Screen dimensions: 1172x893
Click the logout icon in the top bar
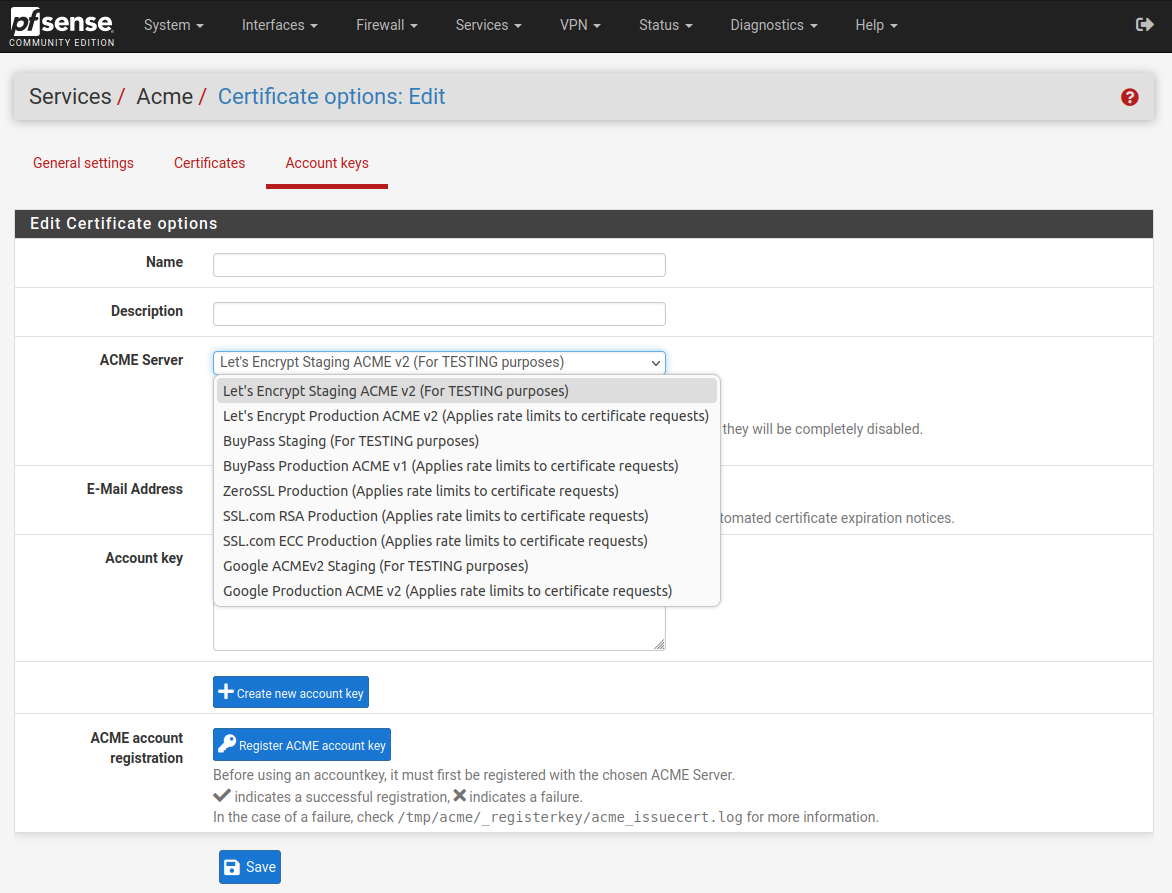click(x=1144, y=25)
